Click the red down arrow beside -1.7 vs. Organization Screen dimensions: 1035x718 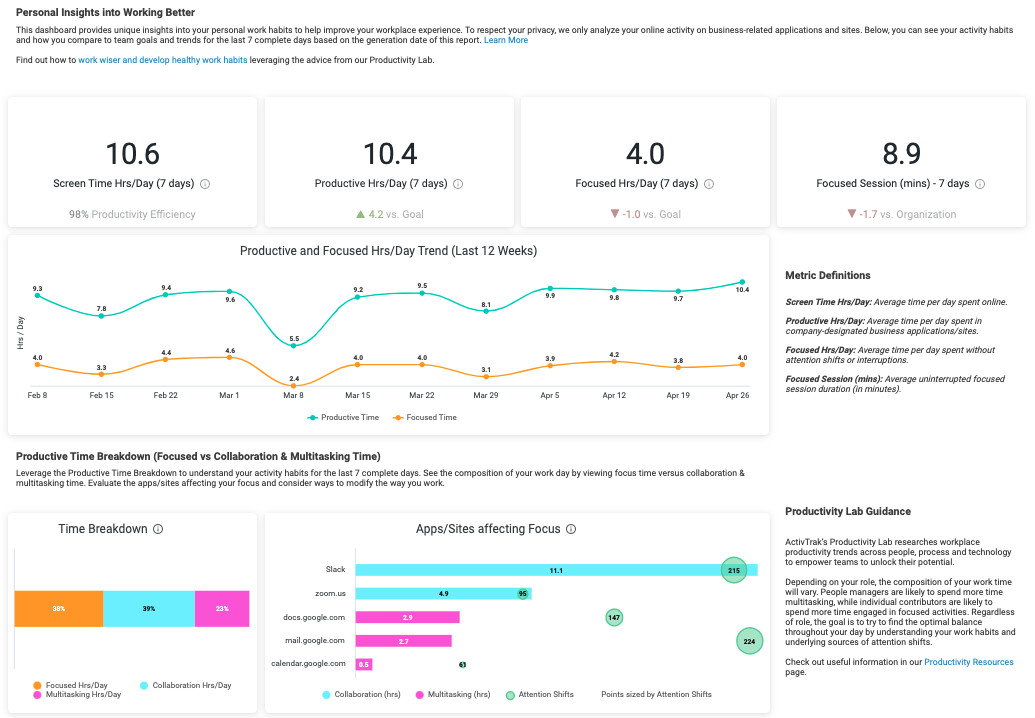tap(851, 214)
